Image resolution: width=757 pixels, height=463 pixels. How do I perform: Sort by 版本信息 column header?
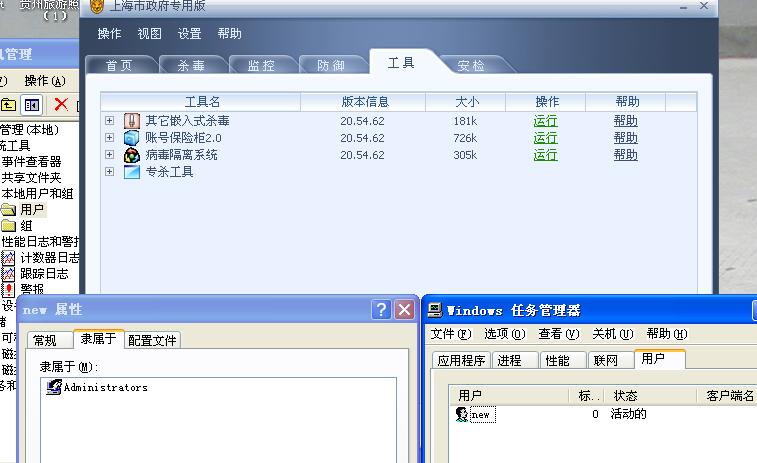click(363, 102)
